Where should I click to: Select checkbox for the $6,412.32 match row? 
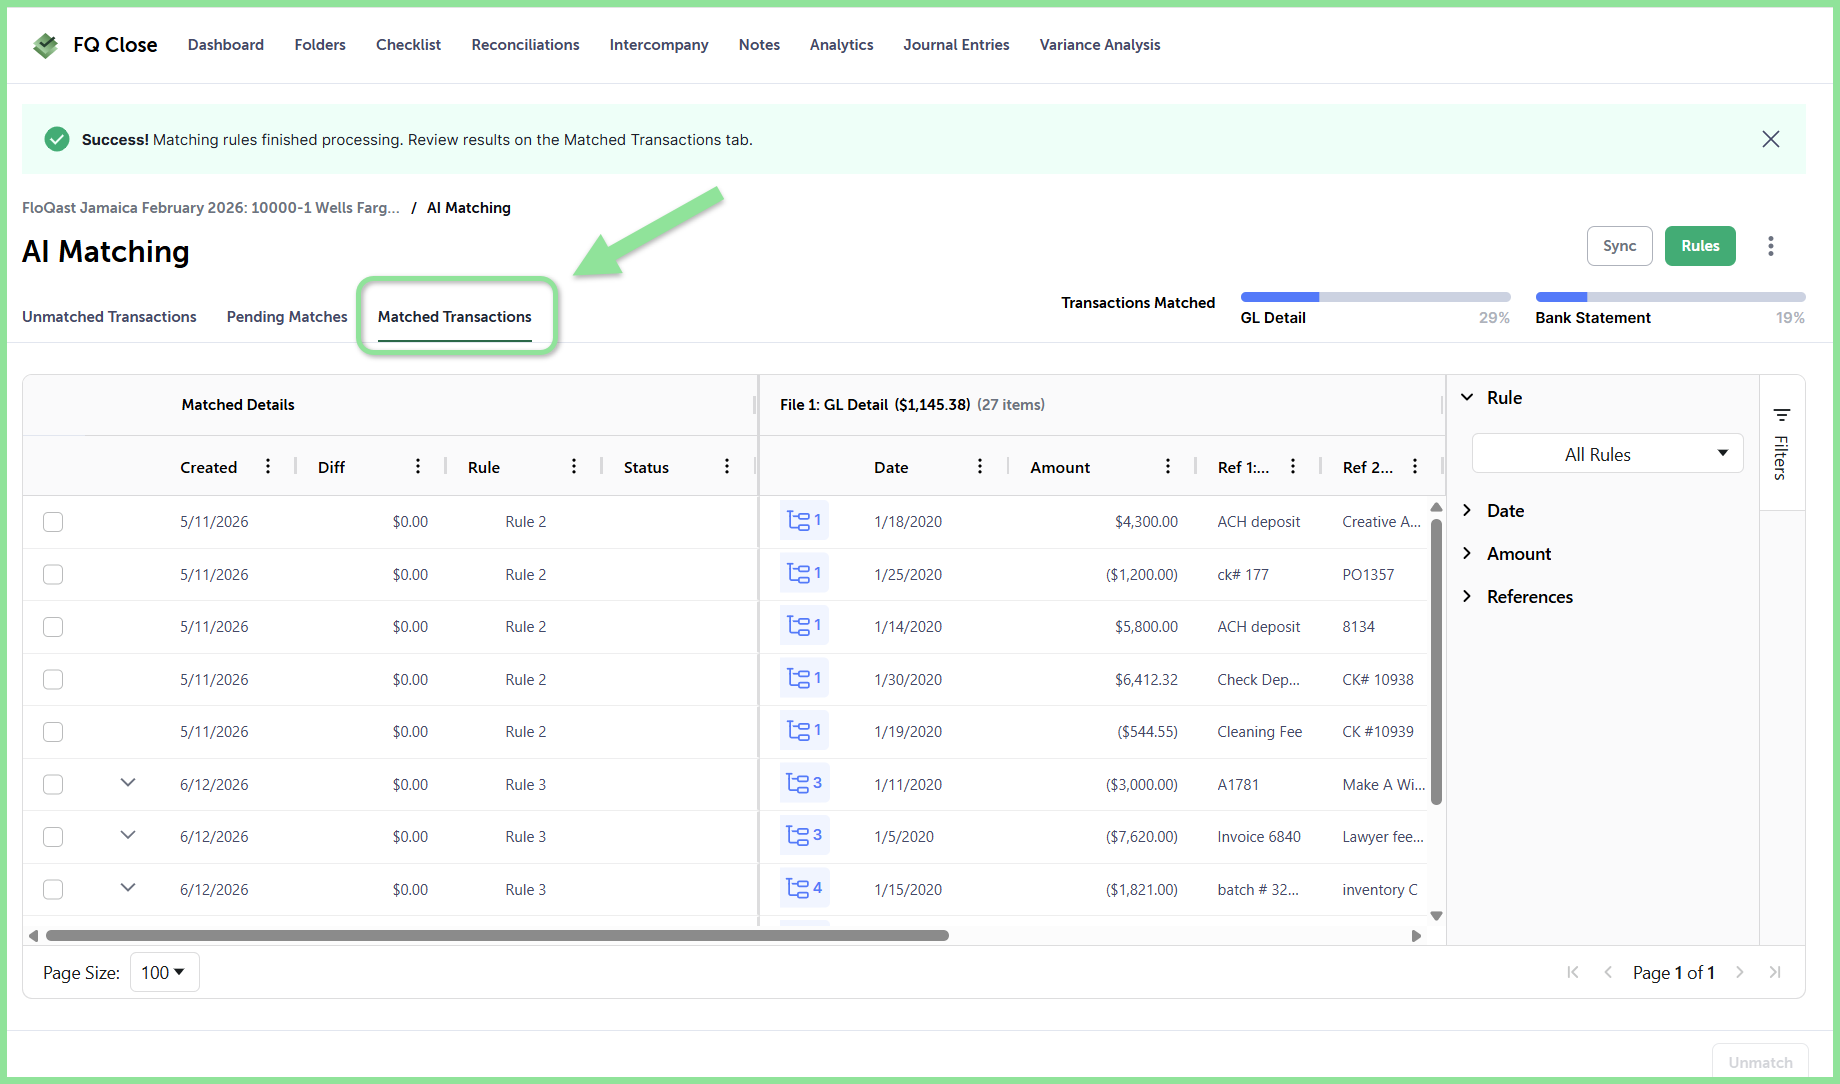point(53,679)
